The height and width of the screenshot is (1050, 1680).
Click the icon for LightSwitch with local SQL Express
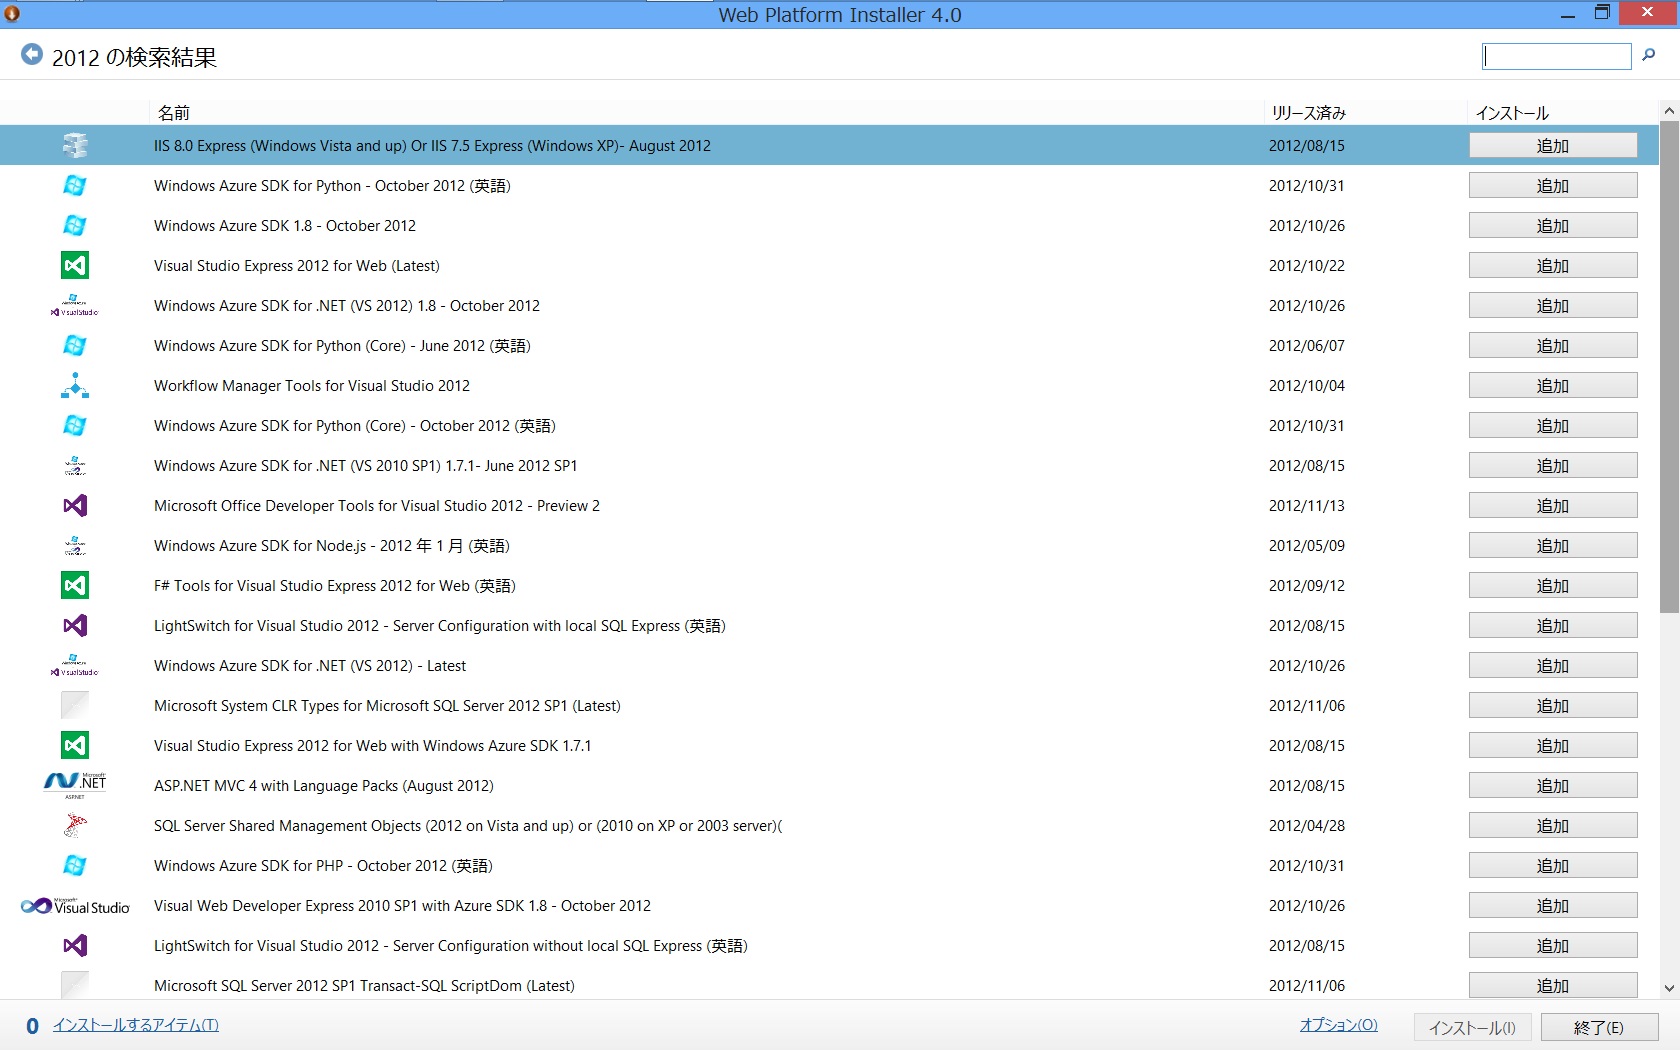click(x=75, y=626)
